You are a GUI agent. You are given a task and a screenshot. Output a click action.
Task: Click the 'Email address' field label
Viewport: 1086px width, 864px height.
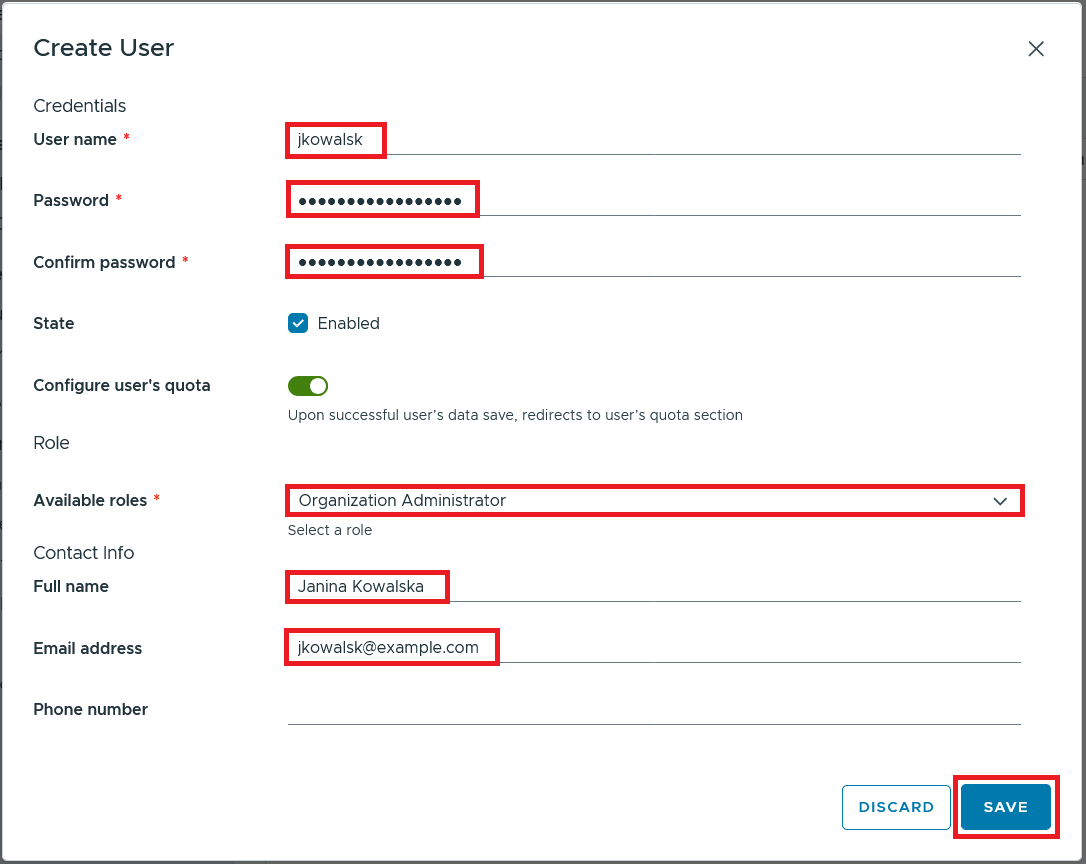point(88,648)
